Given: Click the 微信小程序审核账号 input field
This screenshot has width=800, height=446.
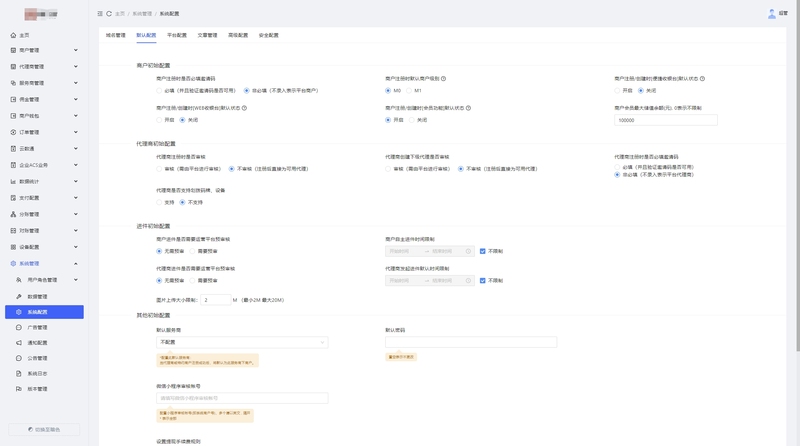Looking at the screenshot, I should pyautogui.click(x=242, y=398).
